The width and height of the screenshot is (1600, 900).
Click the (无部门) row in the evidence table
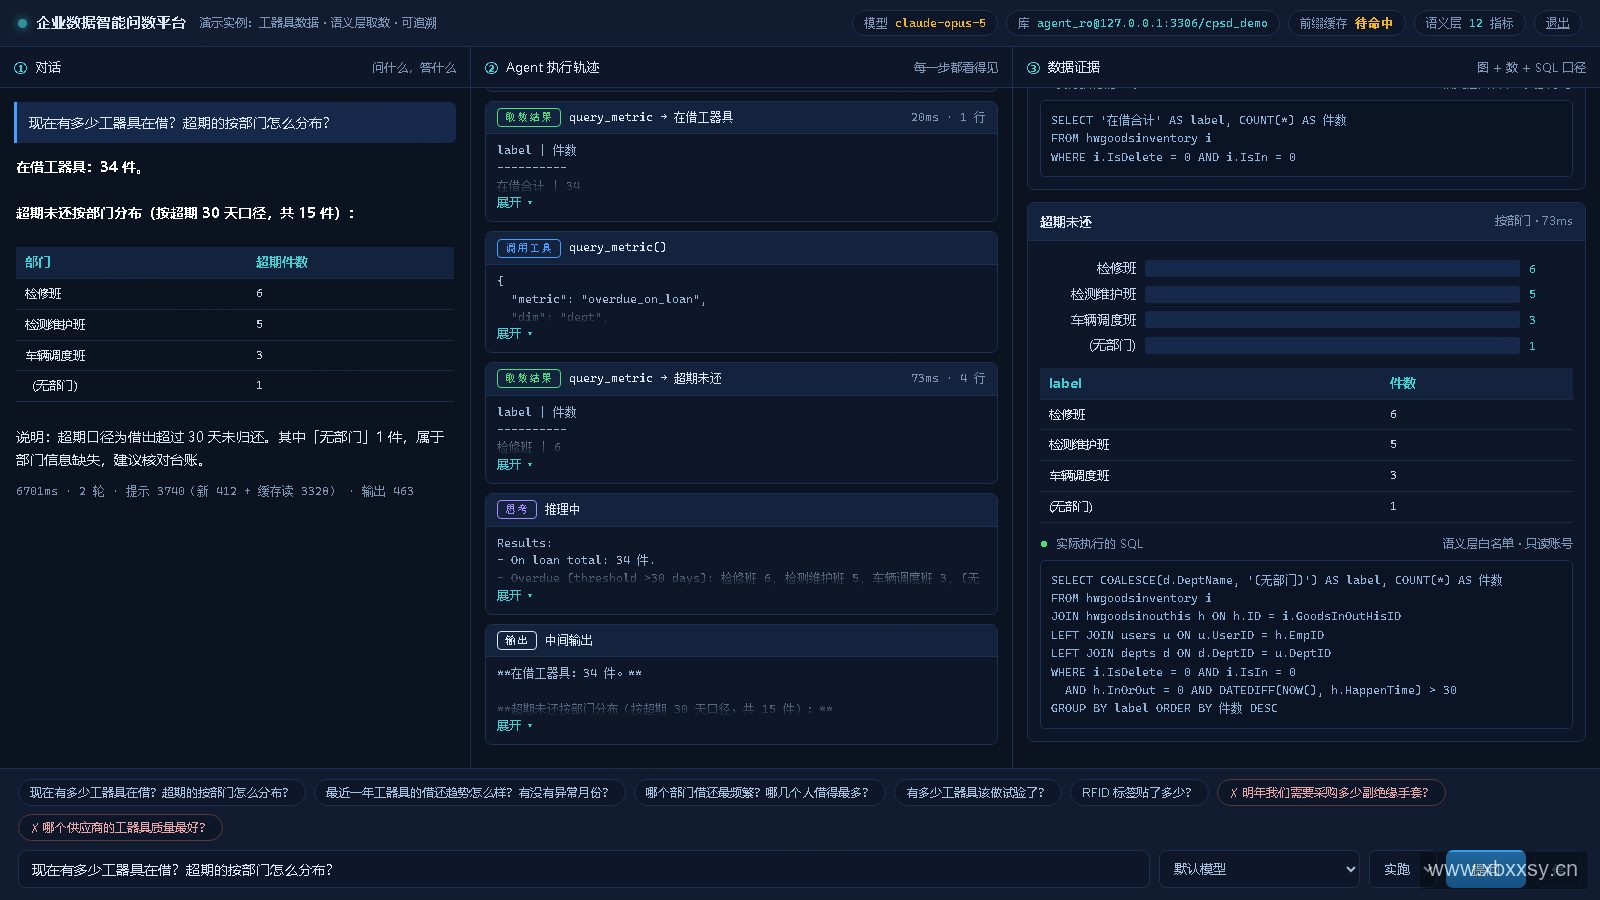1306,507
